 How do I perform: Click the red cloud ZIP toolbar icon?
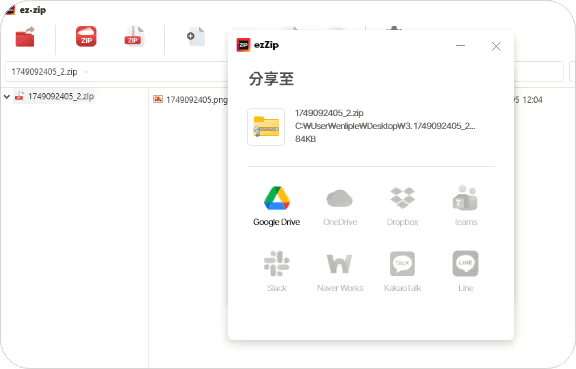[x=86, y=36]
